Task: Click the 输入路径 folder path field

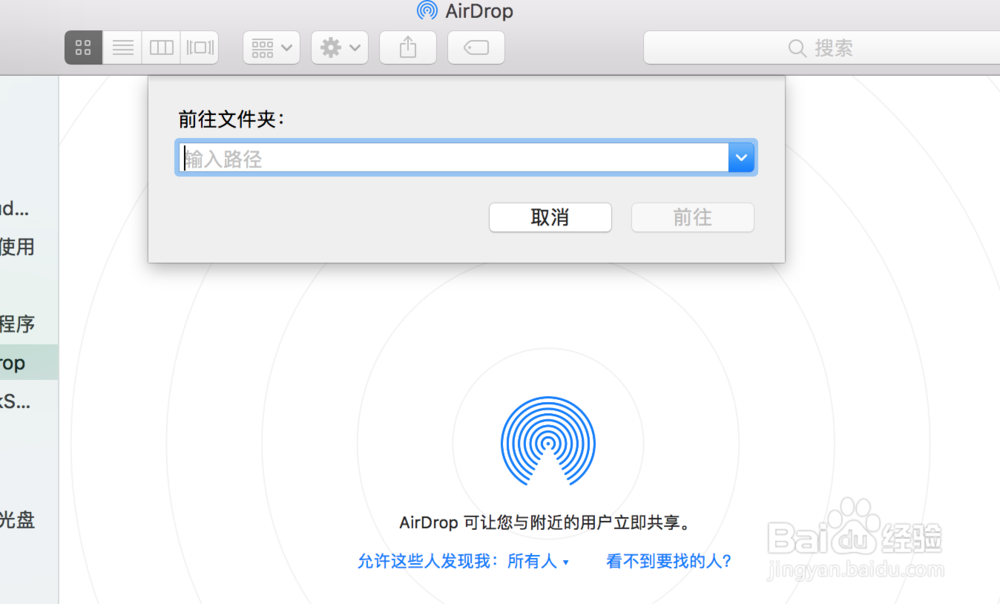Action: click(x=452, y=158)
